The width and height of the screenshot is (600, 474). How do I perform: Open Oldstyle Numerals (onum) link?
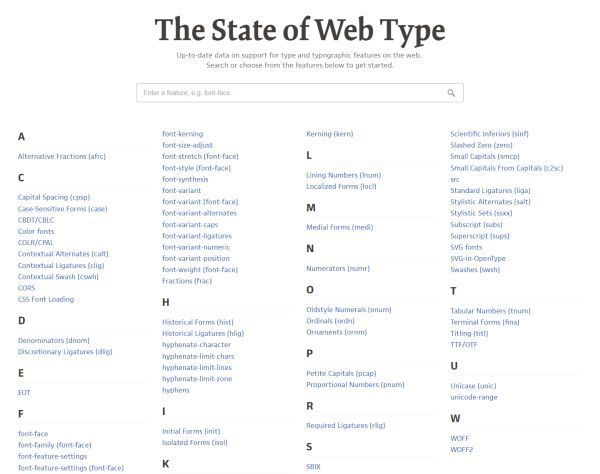(x=349, y=309)
